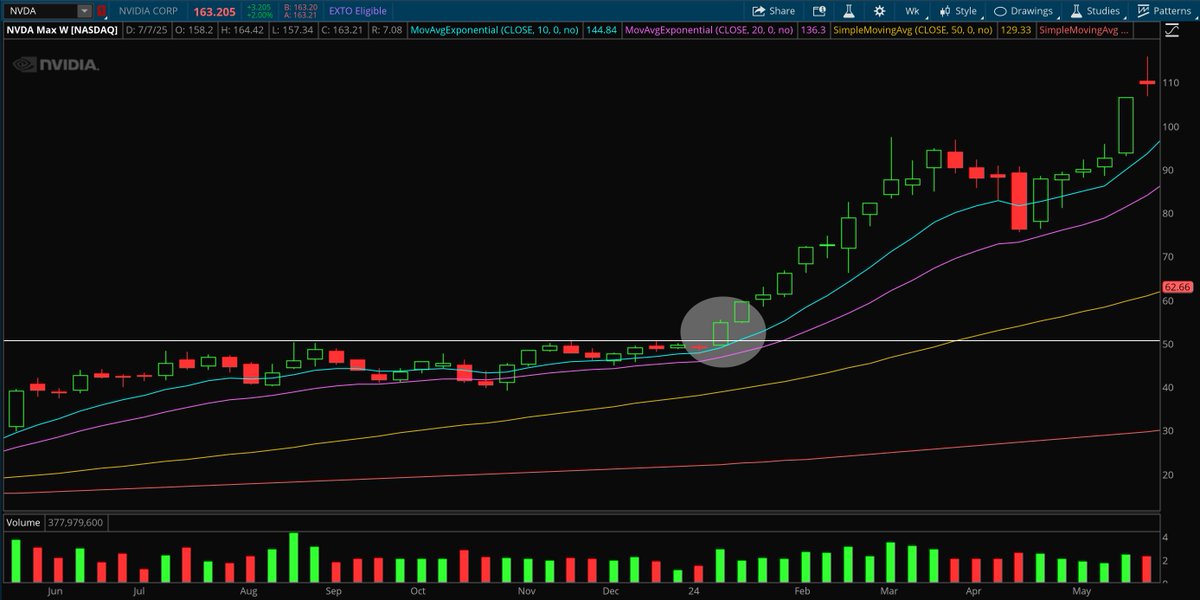Open the Style menu
The height and width of the screenshot is (600, 1200).
[x=958, y=11]
